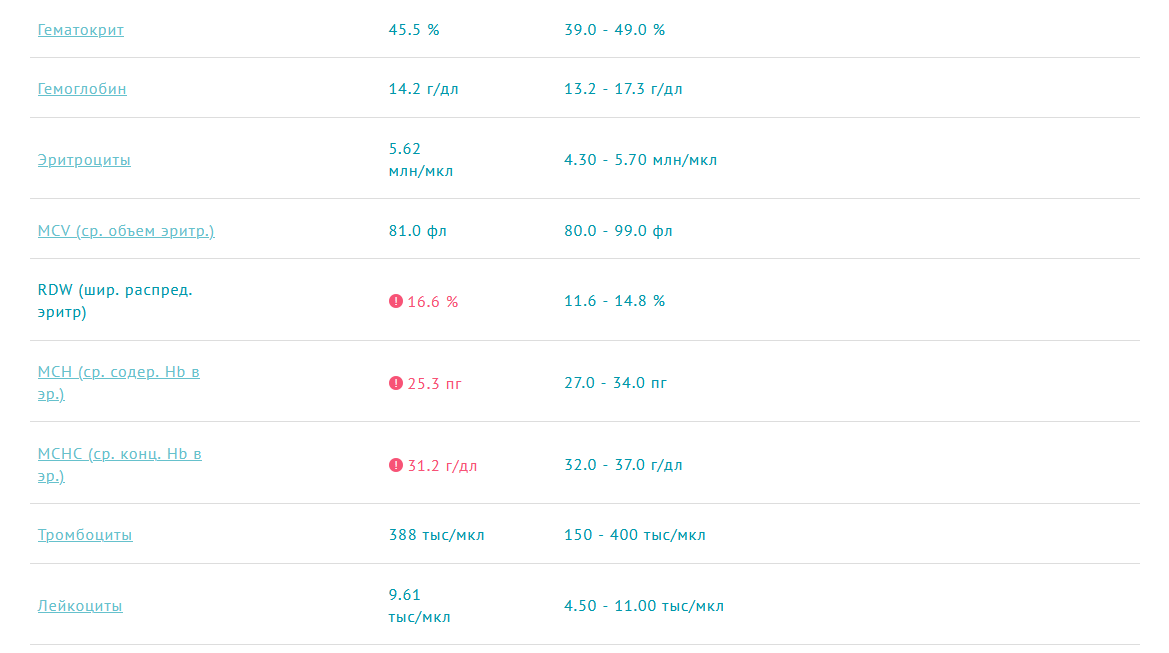Click the alert icon next to 25.3 пг
Image resolution: width=1169 pixels, height=653 pixels.
pos(395,383)
